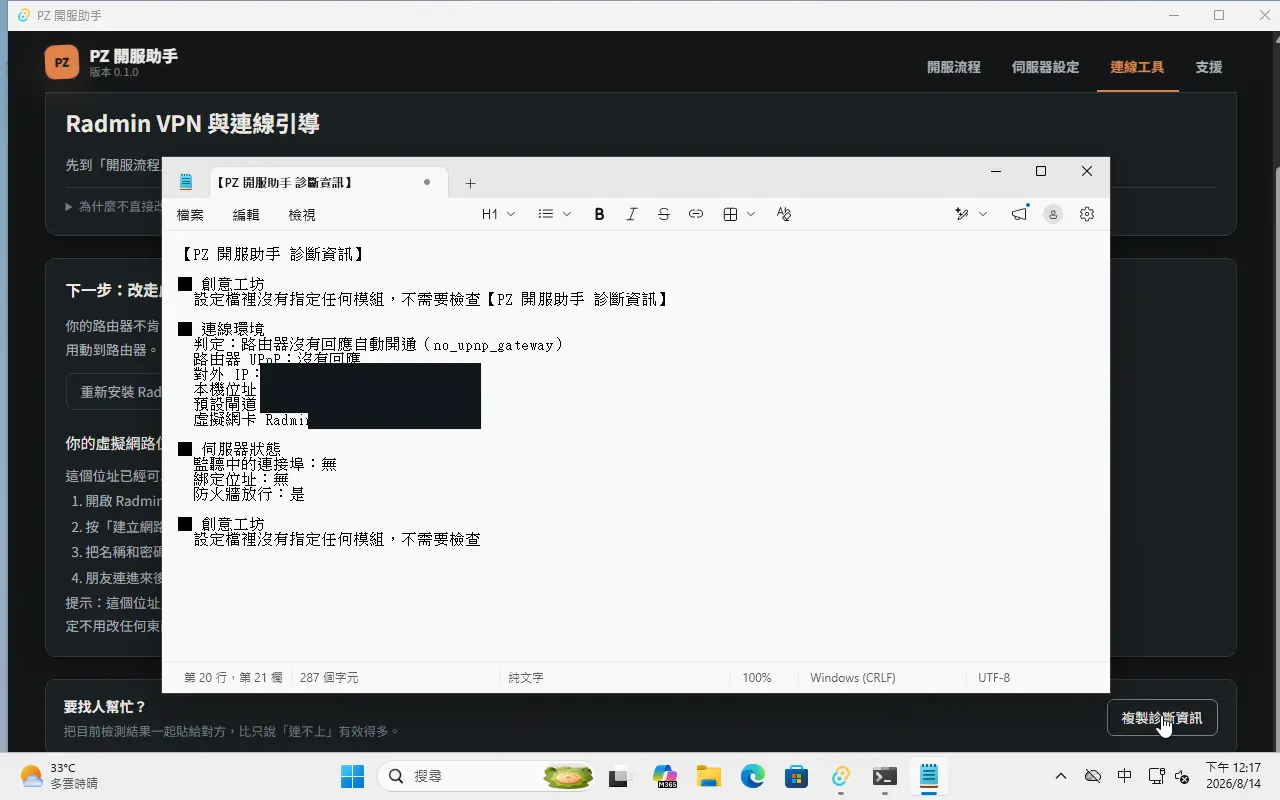Open the 支援 tab

point(1209,67)
